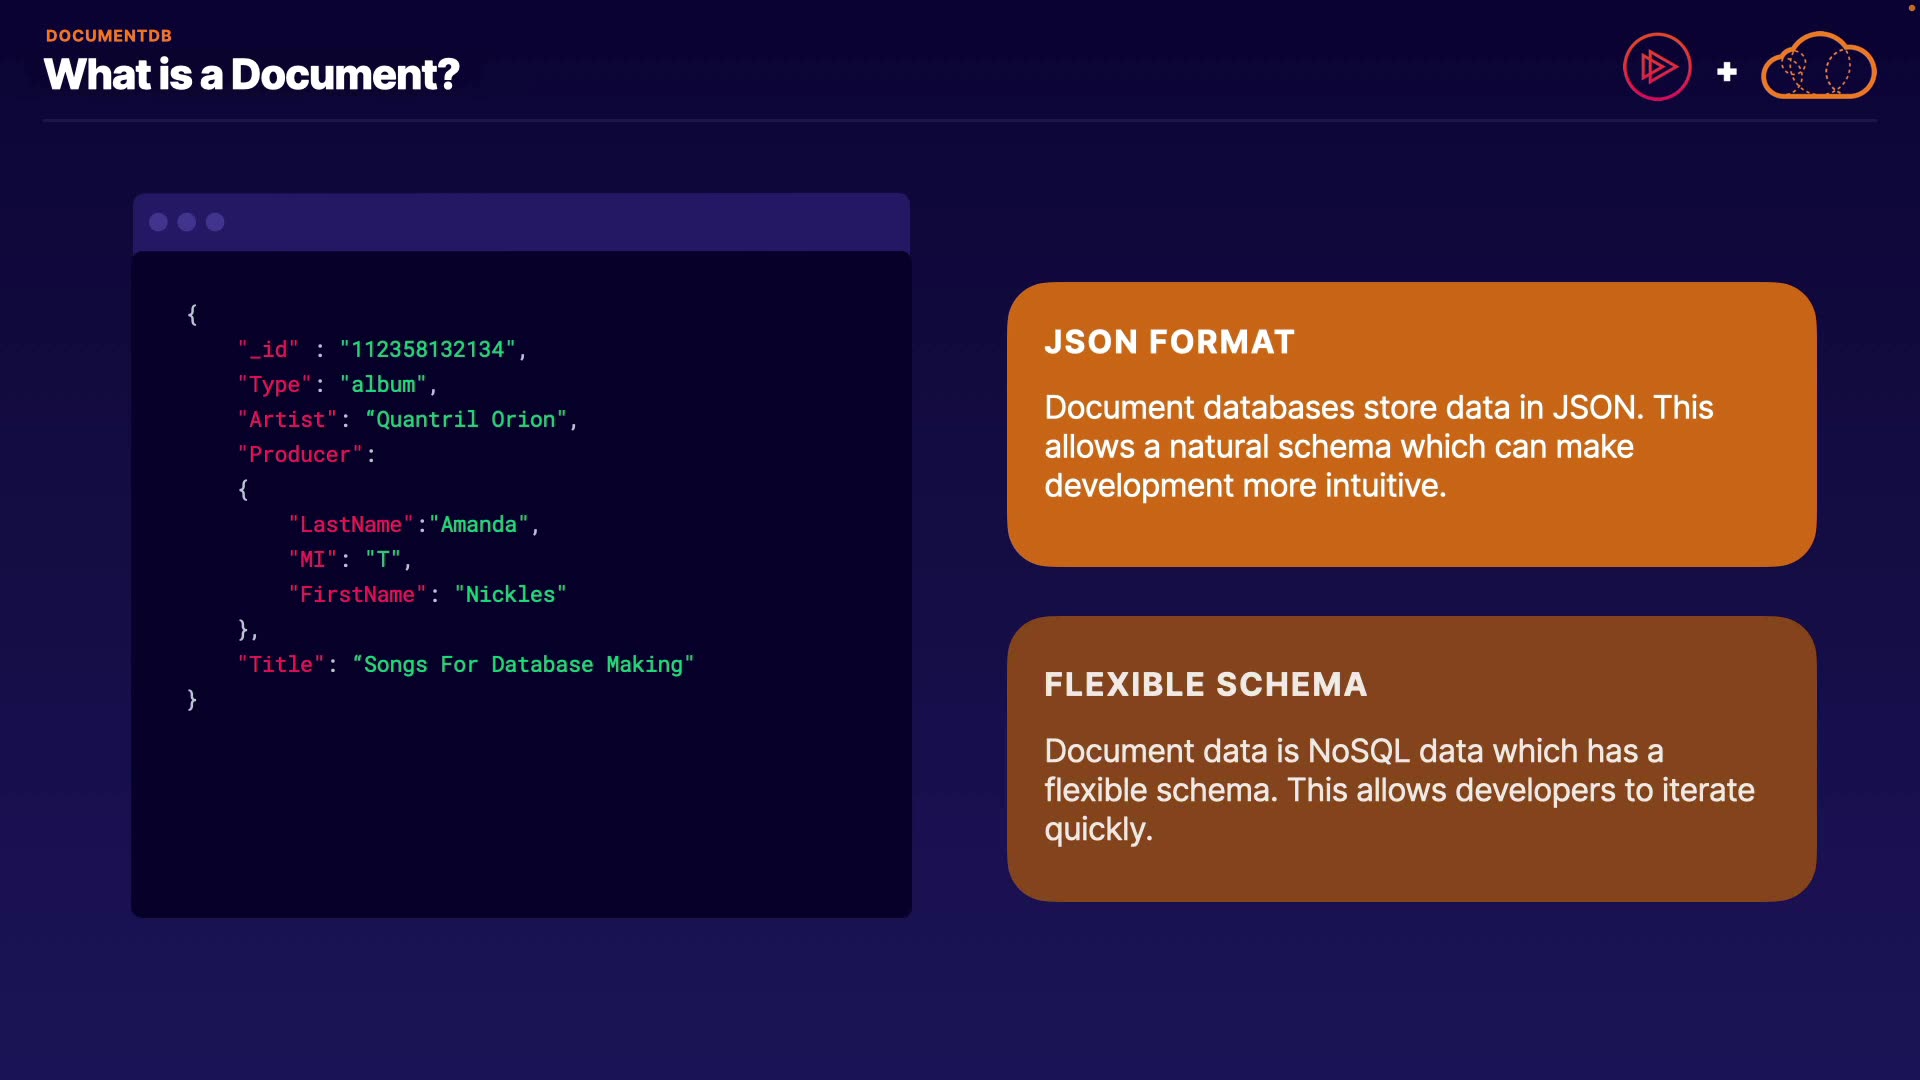Click the A Cloud Guru cloud logo

(1818, 67)
